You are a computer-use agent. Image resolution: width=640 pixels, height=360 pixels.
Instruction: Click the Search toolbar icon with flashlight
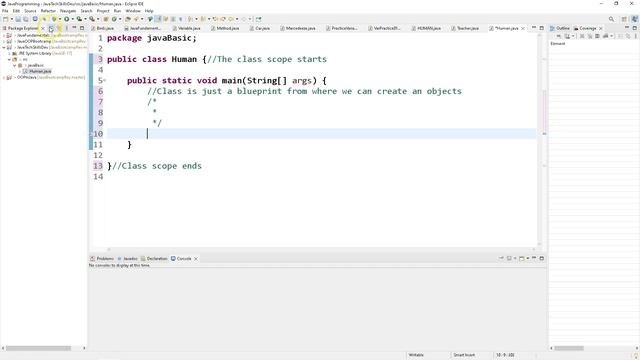coord(136,19)
